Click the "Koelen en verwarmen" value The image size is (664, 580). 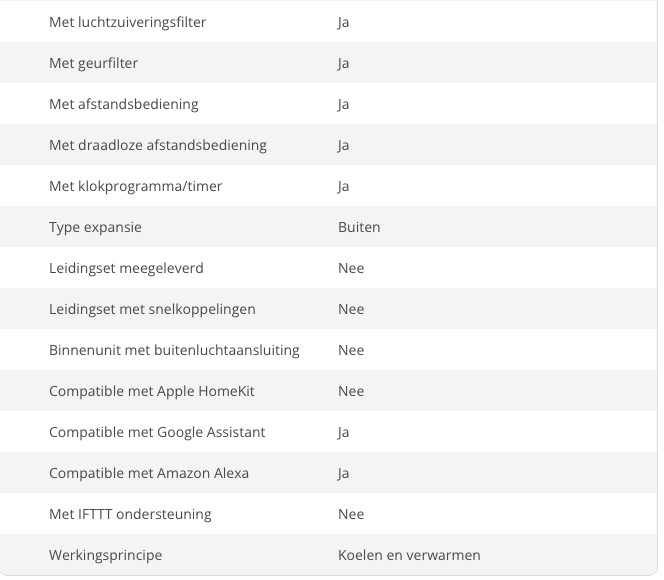(x=409, y=555)
